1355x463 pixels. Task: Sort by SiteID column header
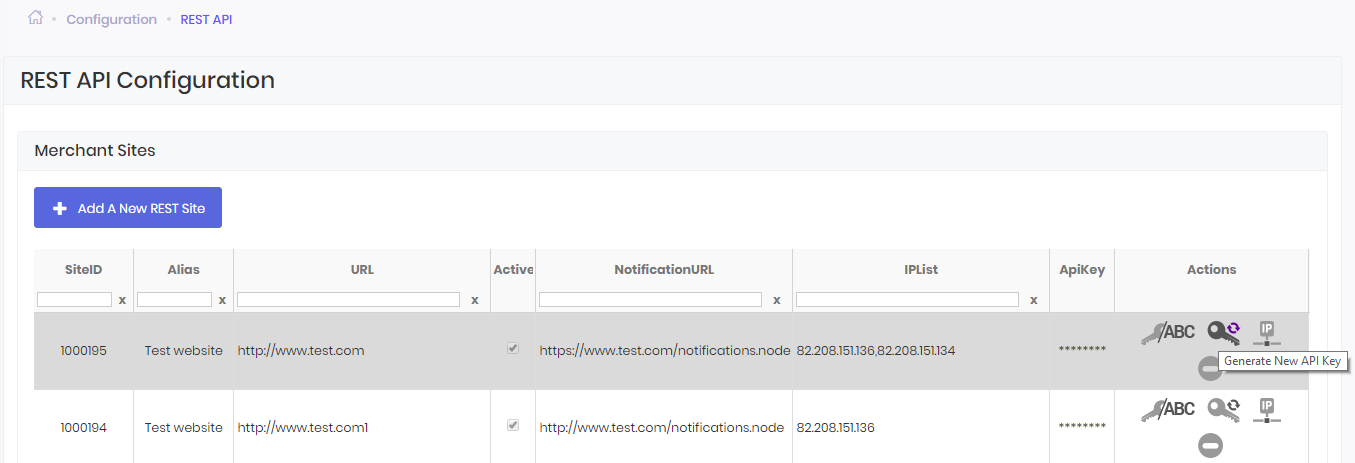click(83, 270)
